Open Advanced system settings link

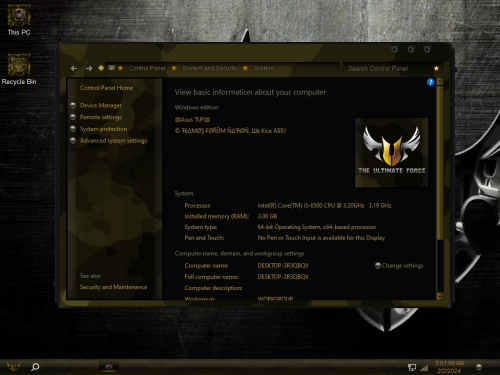click(x=113, y=141)
